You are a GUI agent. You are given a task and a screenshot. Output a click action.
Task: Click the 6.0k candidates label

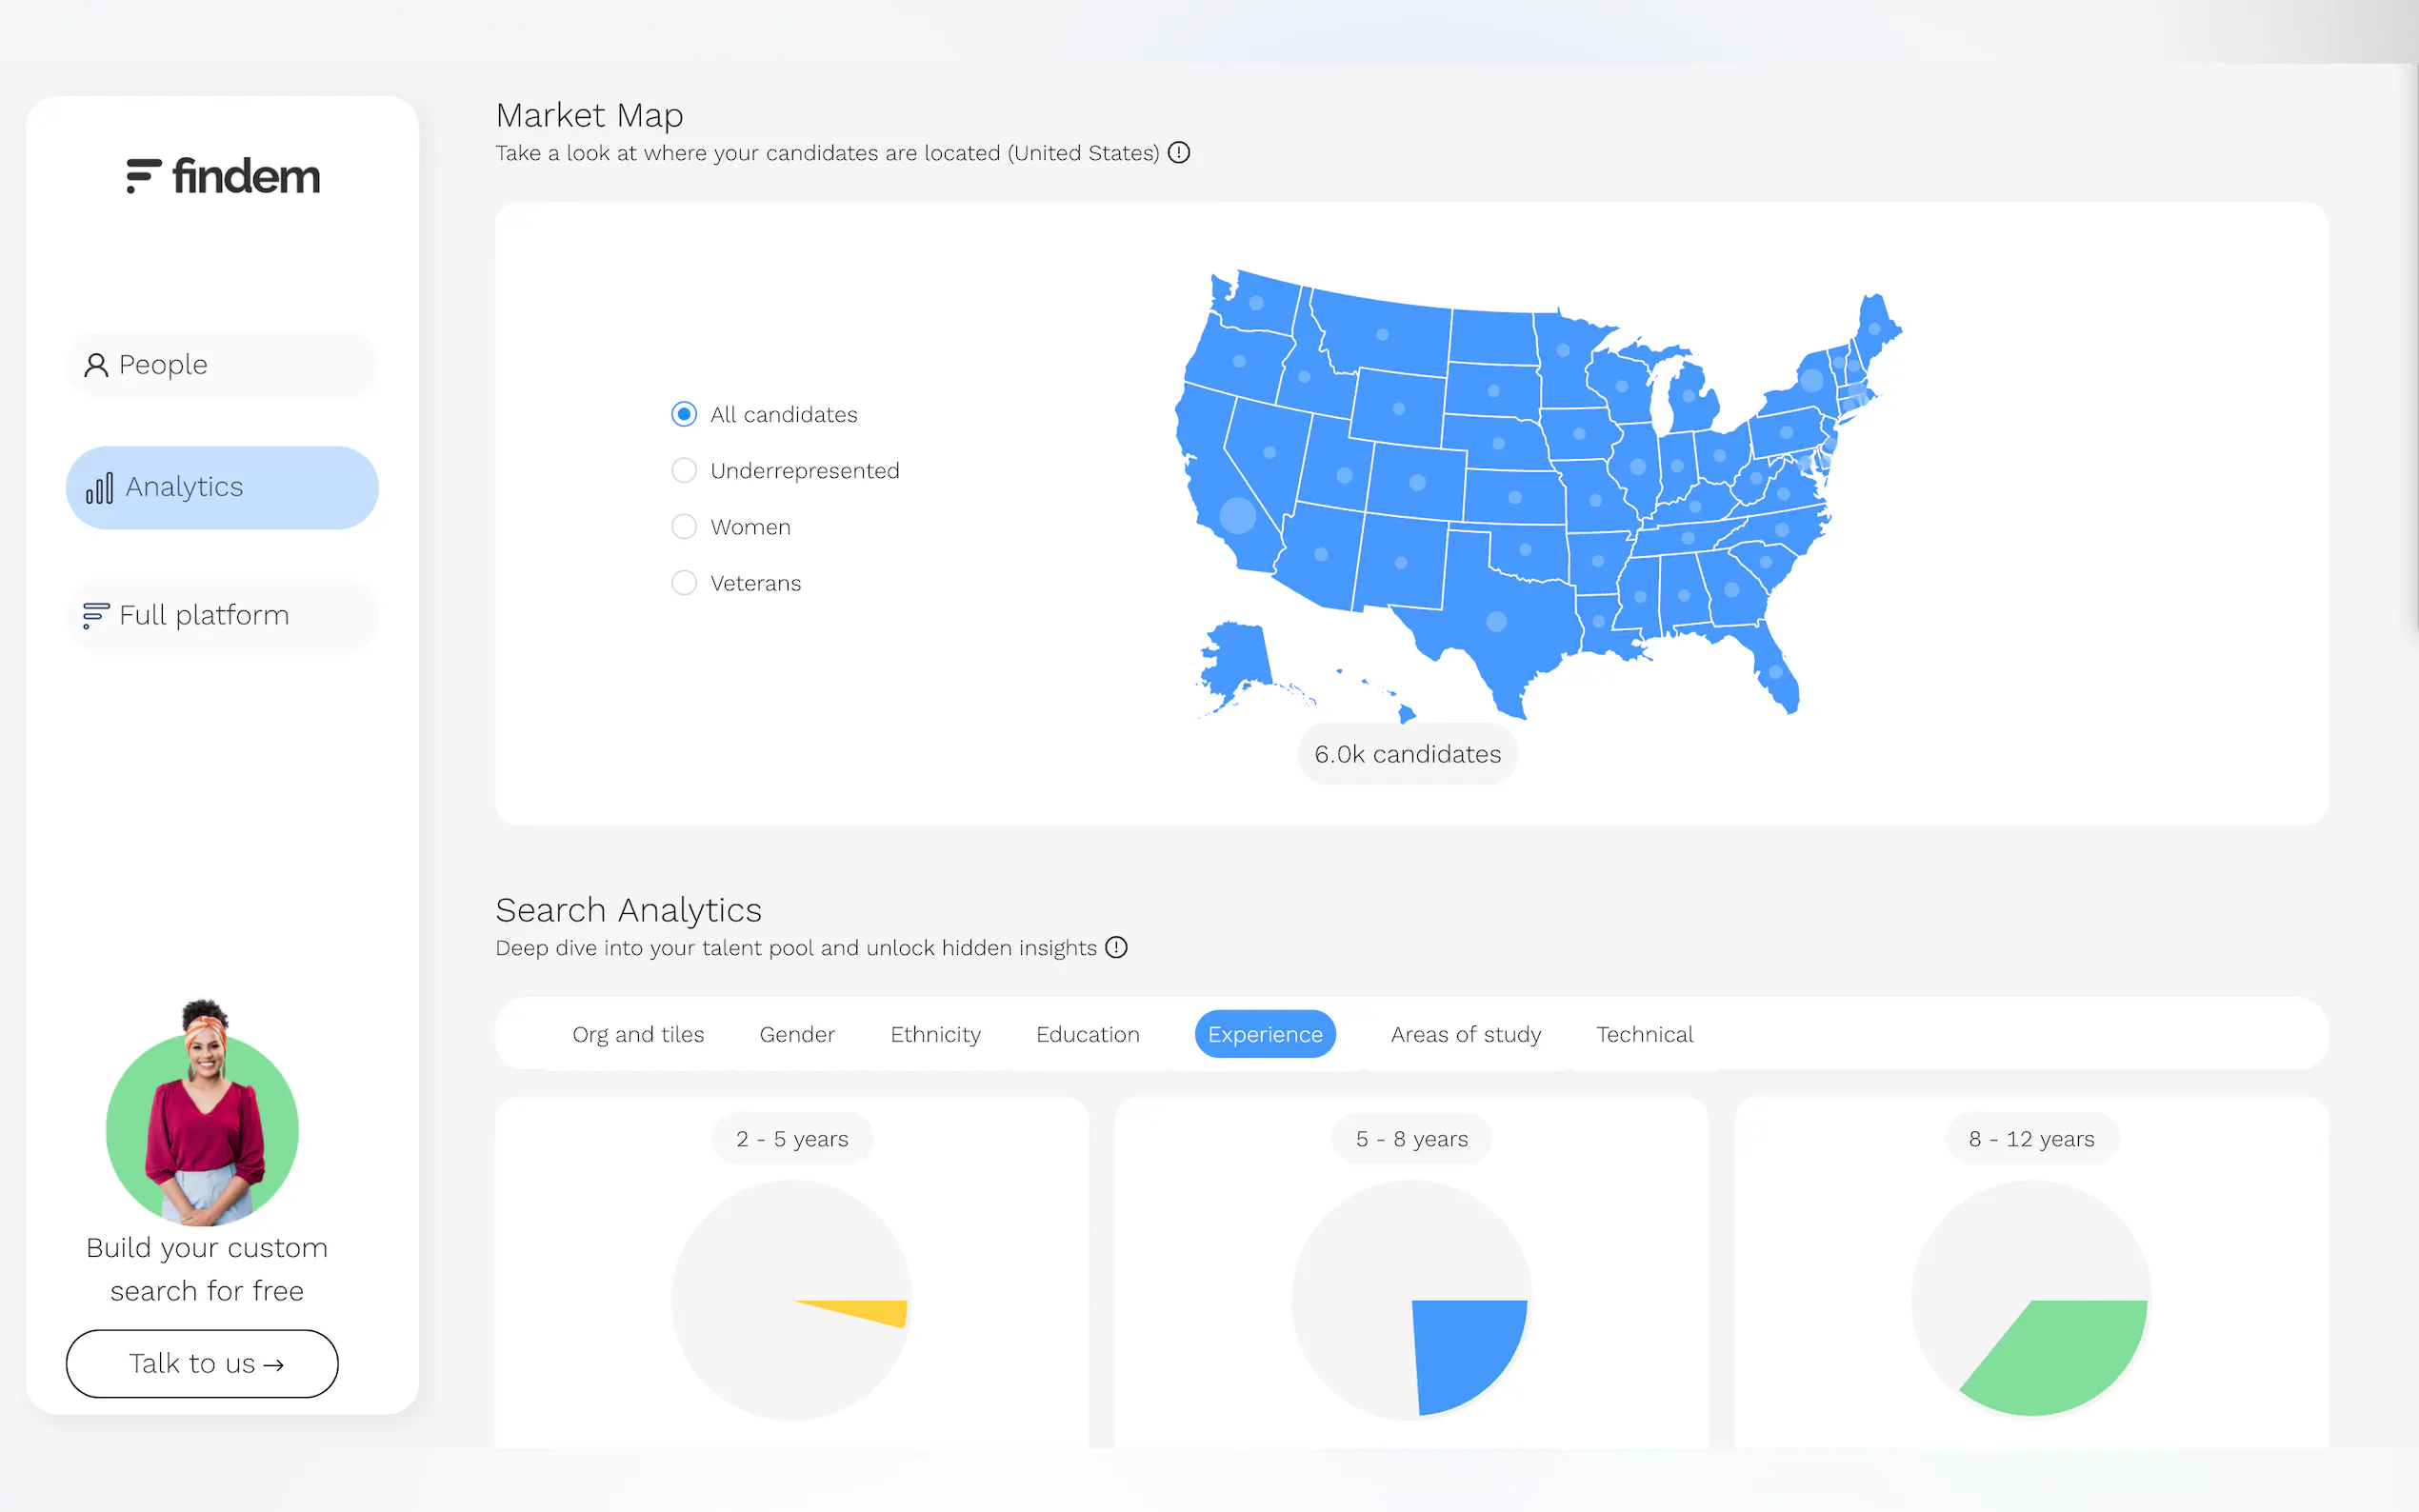pos(1407,754)
